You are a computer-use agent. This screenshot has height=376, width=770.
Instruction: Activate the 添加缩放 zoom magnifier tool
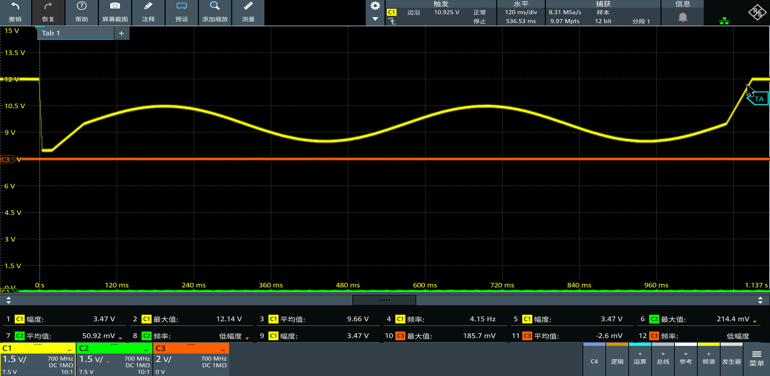click(214, 6)
